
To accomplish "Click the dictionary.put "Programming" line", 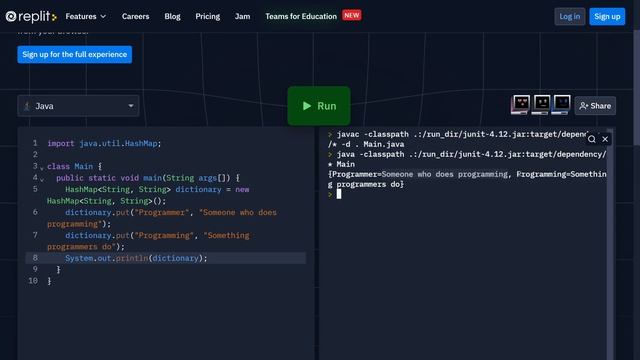I will click(x=148, y=241).
